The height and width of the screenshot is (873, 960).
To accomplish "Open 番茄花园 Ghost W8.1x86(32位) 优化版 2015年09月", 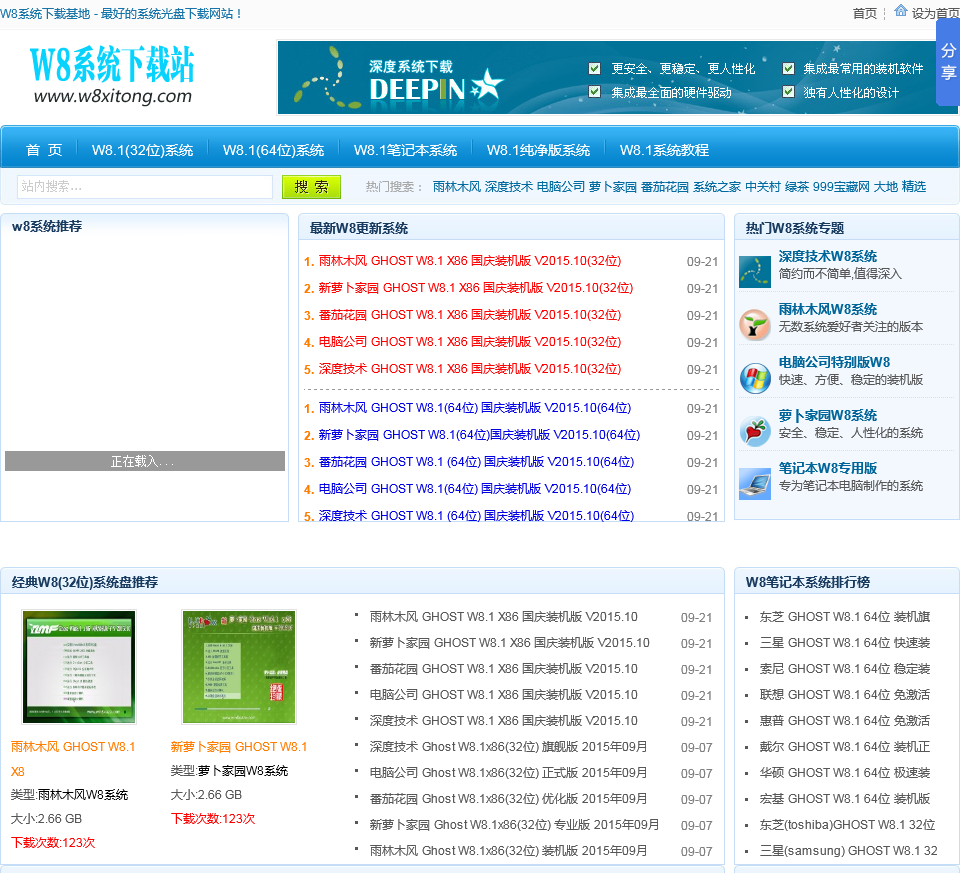I will (508, 799).
